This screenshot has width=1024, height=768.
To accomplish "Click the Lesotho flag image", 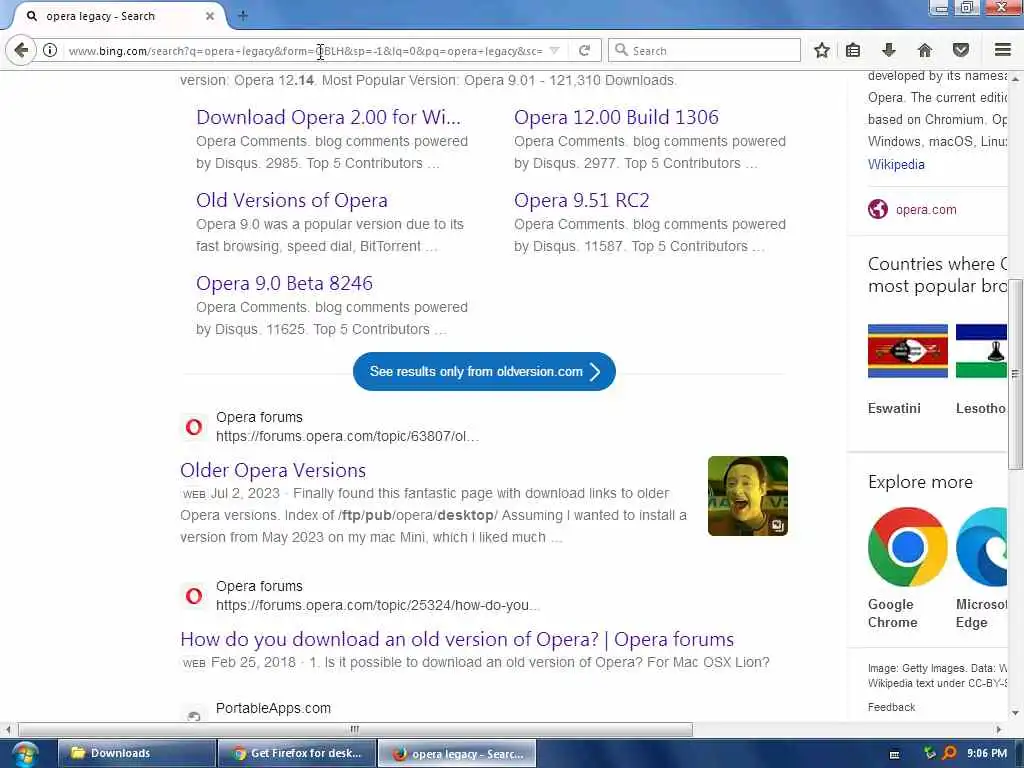I will coord(981,351).
